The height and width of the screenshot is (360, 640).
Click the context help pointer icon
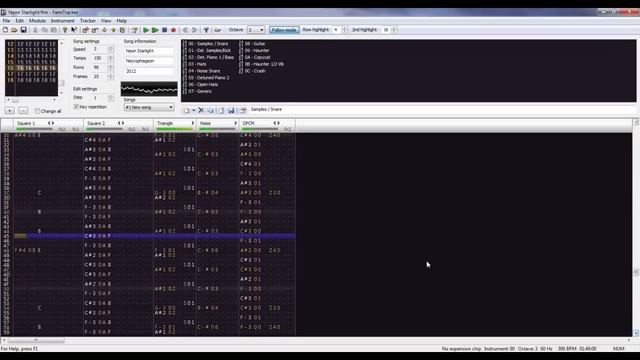pos(74,30)
